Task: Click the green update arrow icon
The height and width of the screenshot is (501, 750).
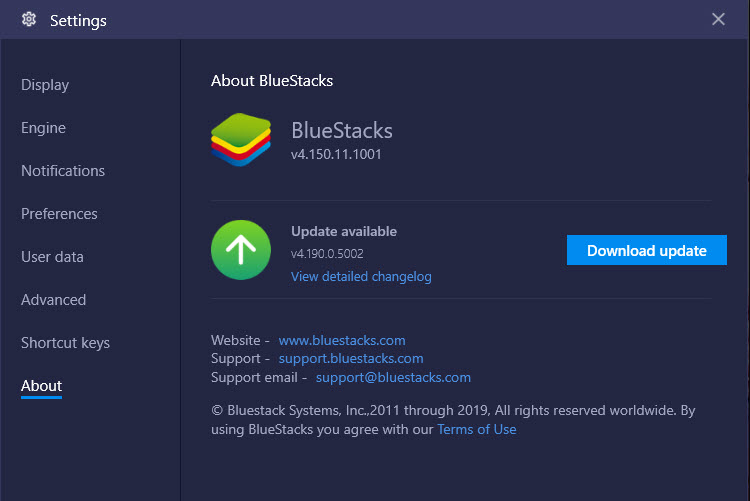Action: pos(241,250)
